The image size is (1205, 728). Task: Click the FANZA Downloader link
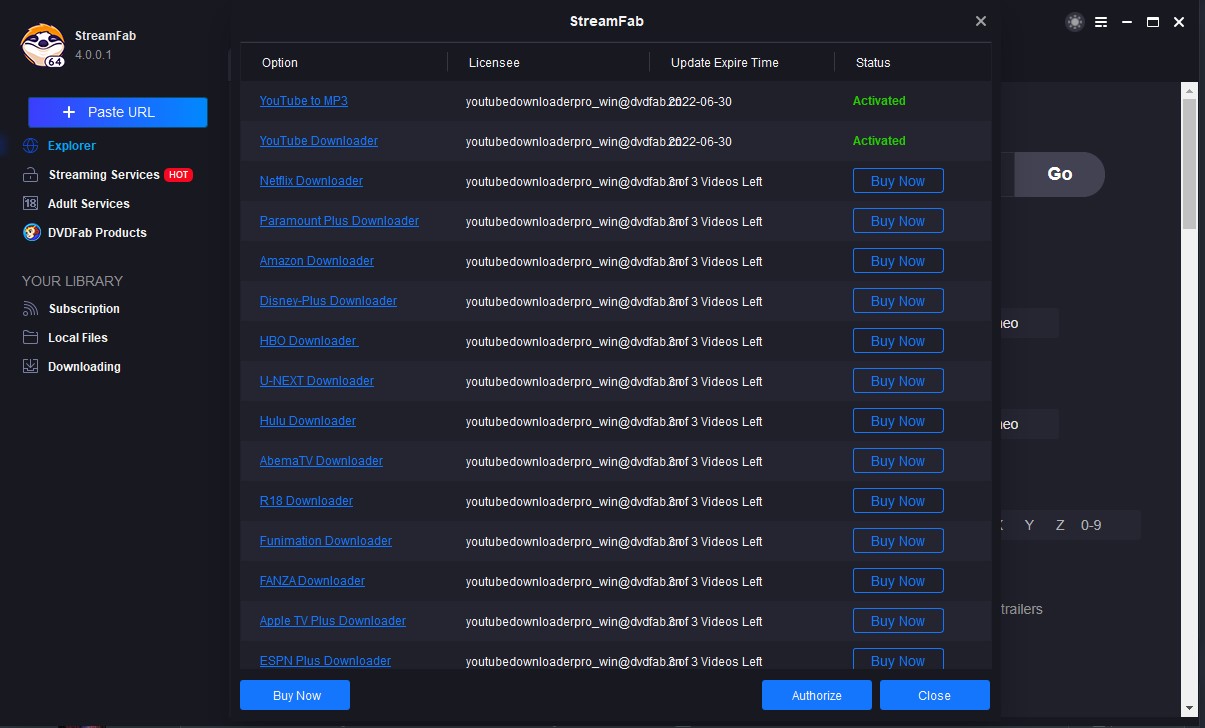pos(312,581)
